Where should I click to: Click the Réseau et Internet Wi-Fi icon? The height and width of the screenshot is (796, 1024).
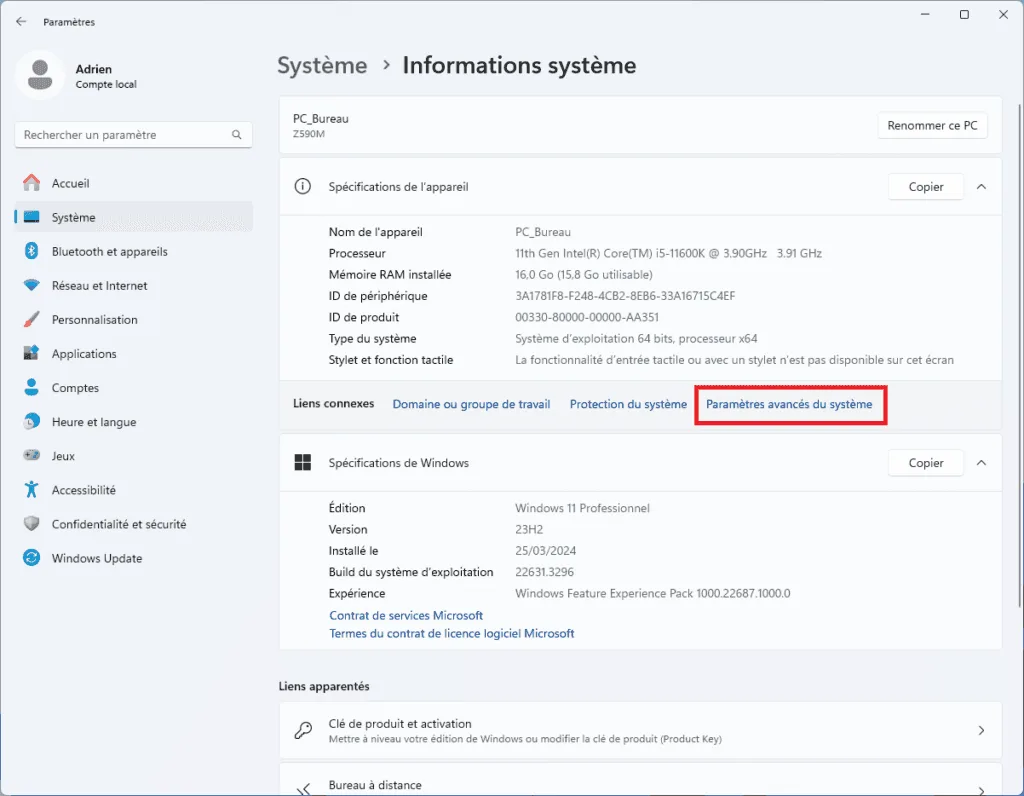point(31,285)
